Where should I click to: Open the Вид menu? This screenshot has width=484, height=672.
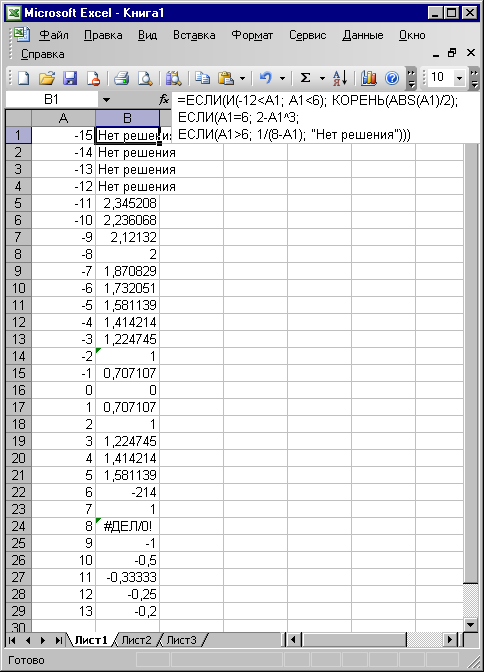147,35
